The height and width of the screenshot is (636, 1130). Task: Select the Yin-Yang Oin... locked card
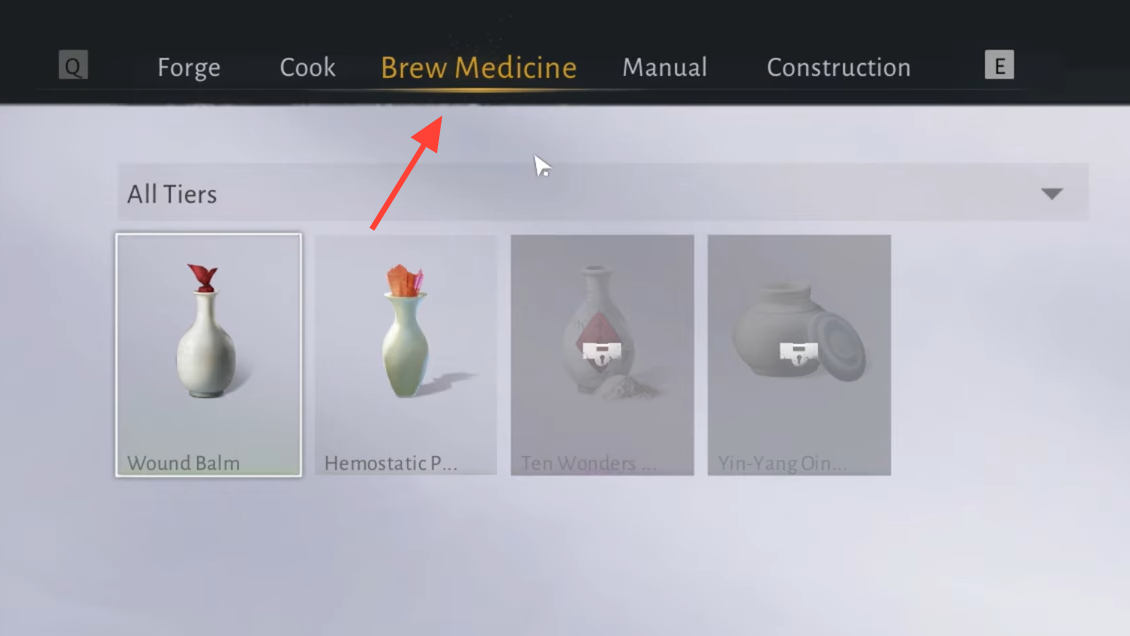pos(799,355)
